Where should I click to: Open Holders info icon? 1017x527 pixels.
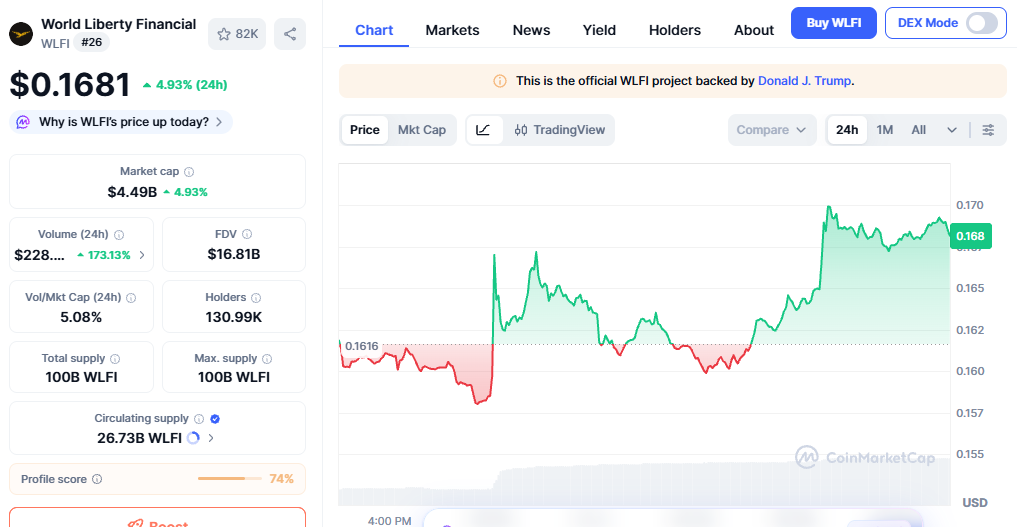click(x=256, y=298)
